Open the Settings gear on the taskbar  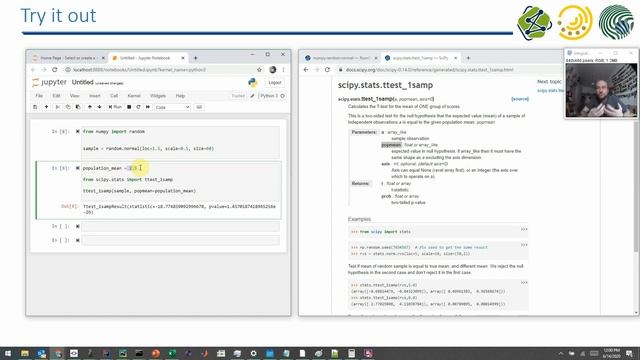(x=253, y=353)
